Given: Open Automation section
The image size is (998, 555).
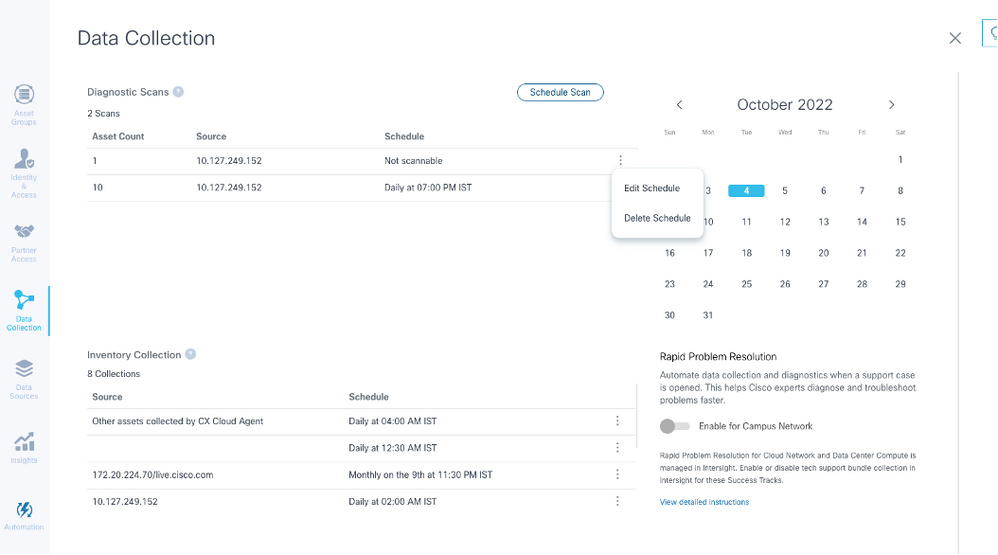Looking at the screenshot, I should (24, 516).
